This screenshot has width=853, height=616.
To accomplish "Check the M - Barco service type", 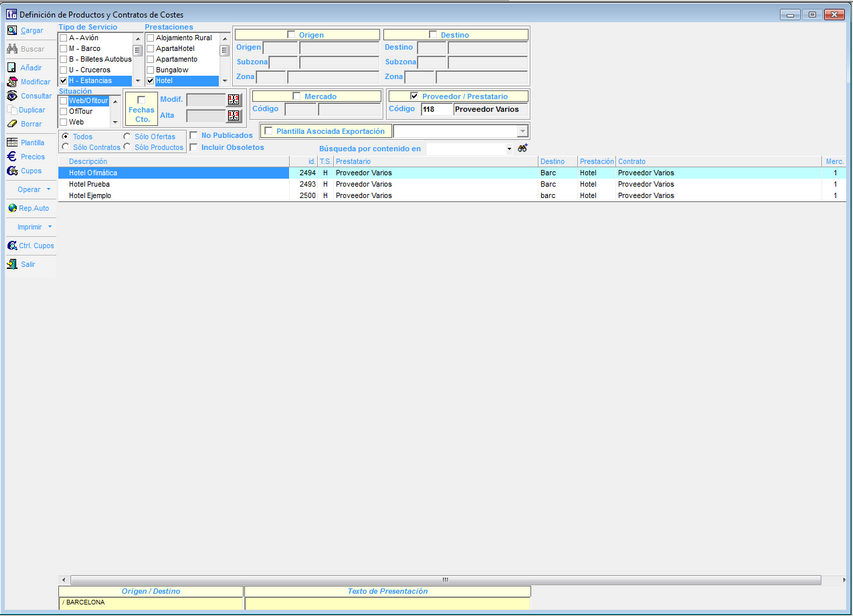I will [x=64, y=48].
